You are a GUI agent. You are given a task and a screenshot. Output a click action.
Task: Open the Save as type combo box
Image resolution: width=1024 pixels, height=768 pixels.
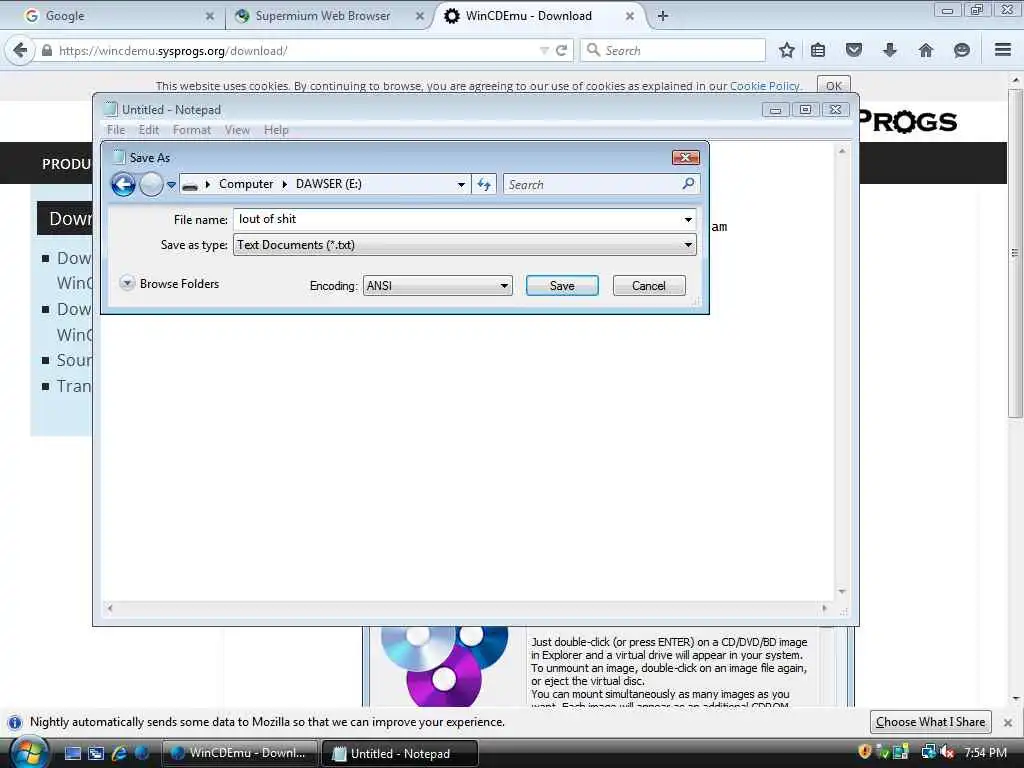tap(464, 245)
